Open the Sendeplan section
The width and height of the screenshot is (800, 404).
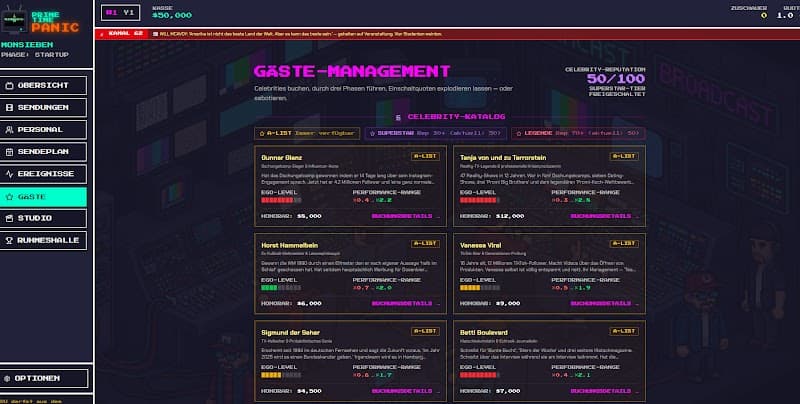[43, 152]
